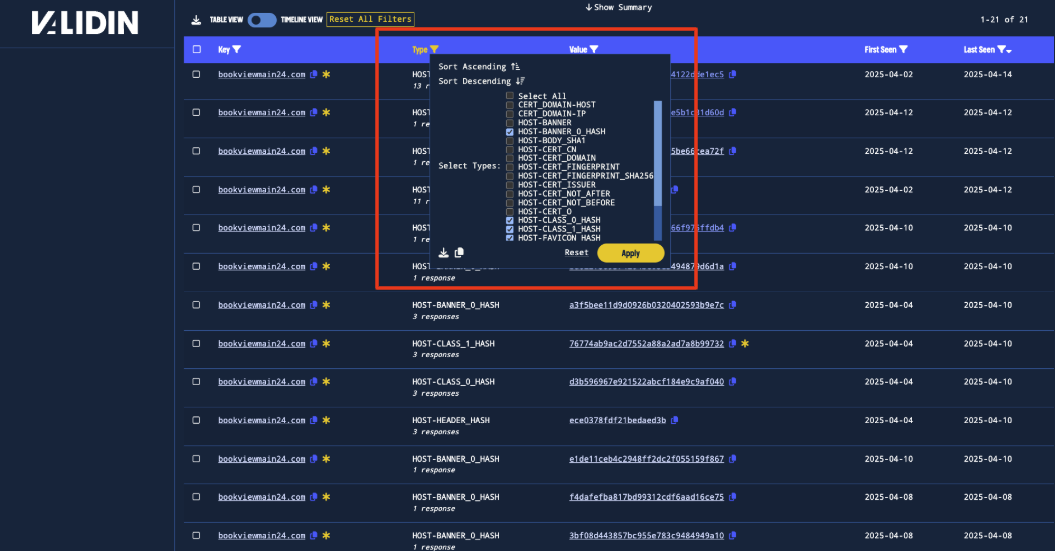Copy the value ending 494879d6d1a
Viewport: 1055px width, 551px height.
733,266
